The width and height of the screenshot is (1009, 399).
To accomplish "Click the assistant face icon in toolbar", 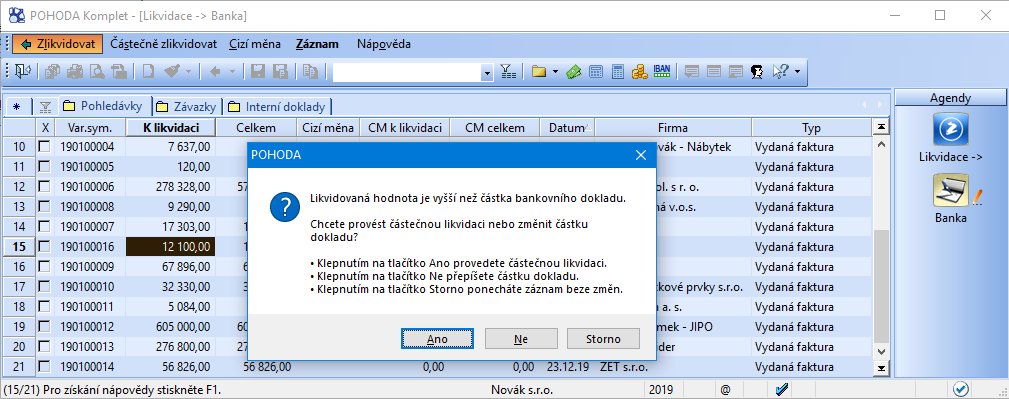I will tap(757, 72).
